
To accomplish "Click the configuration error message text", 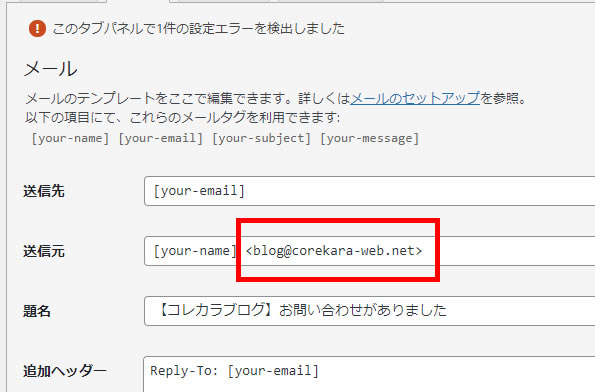I will pos(198,29).
